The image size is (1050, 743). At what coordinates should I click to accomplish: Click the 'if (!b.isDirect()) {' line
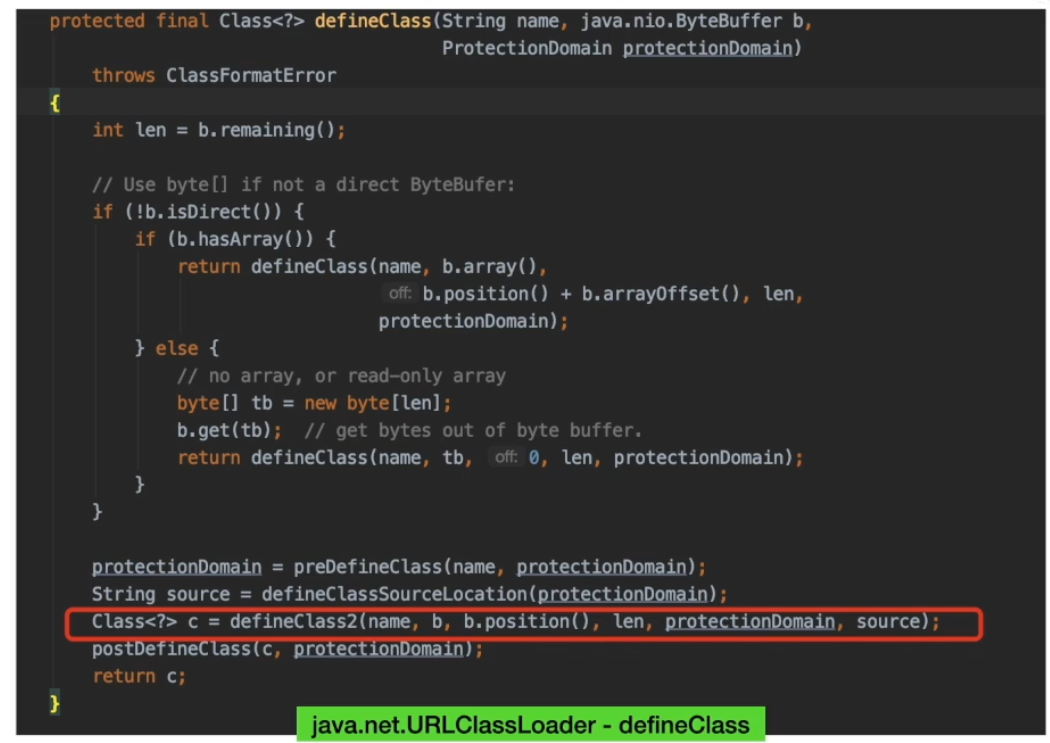pyautogui.click(x=198, y=212)
